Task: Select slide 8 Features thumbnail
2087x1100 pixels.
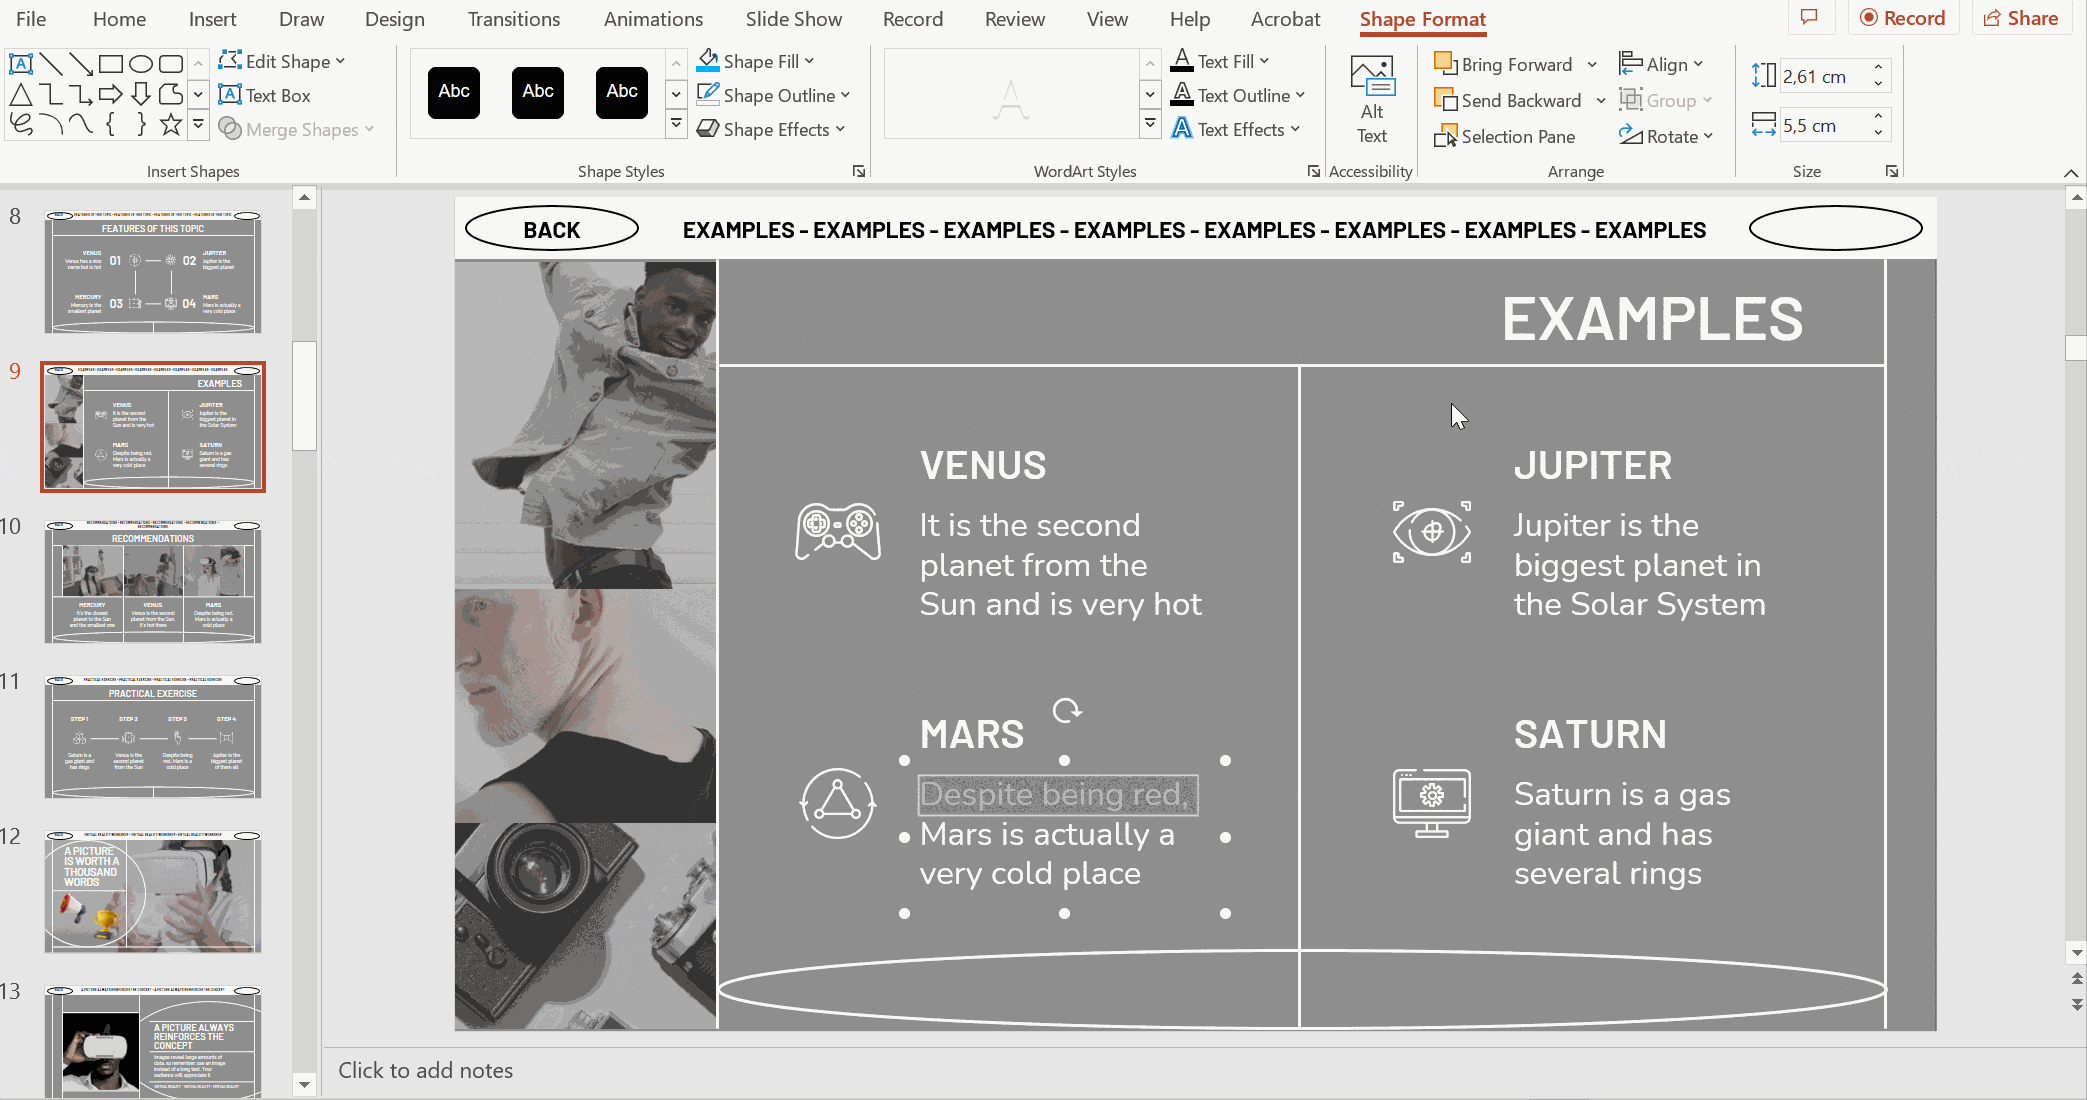Action: pyautogui.click(x=153, y=272)
